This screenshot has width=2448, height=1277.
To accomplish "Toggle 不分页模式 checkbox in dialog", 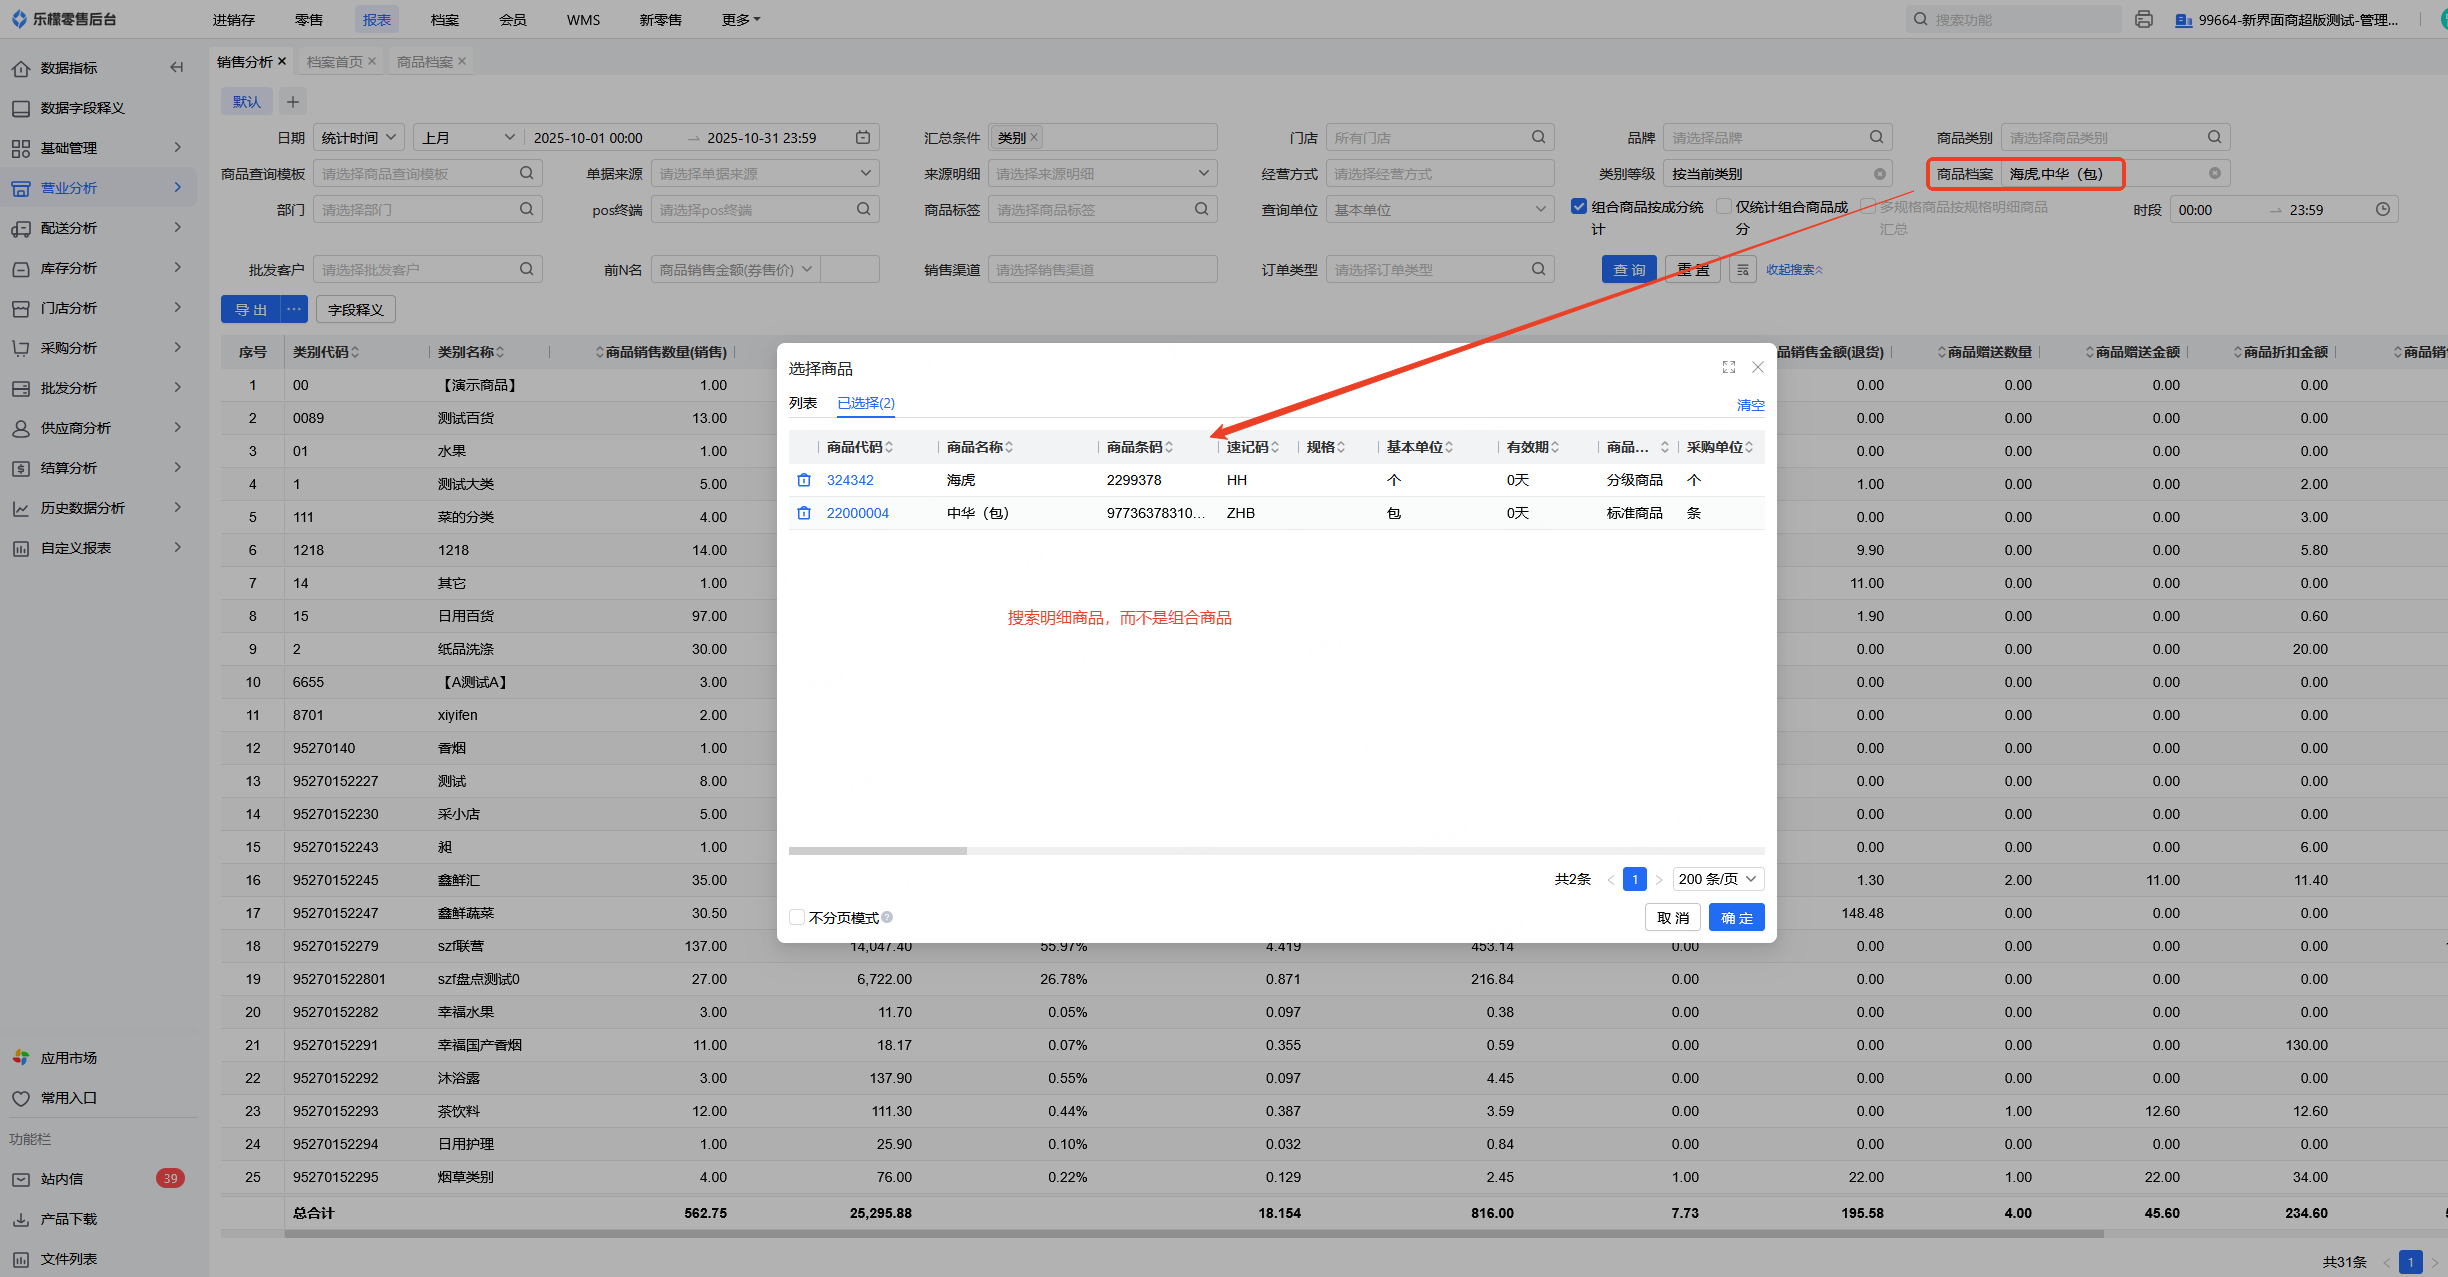I will tap(797, 917).
